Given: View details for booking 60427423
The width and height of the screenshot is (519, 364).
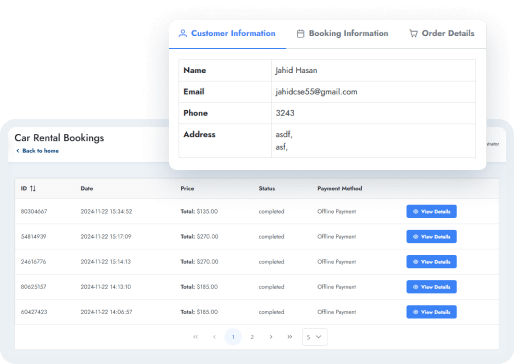Looking at the screenshot, I should click(431, 312).
